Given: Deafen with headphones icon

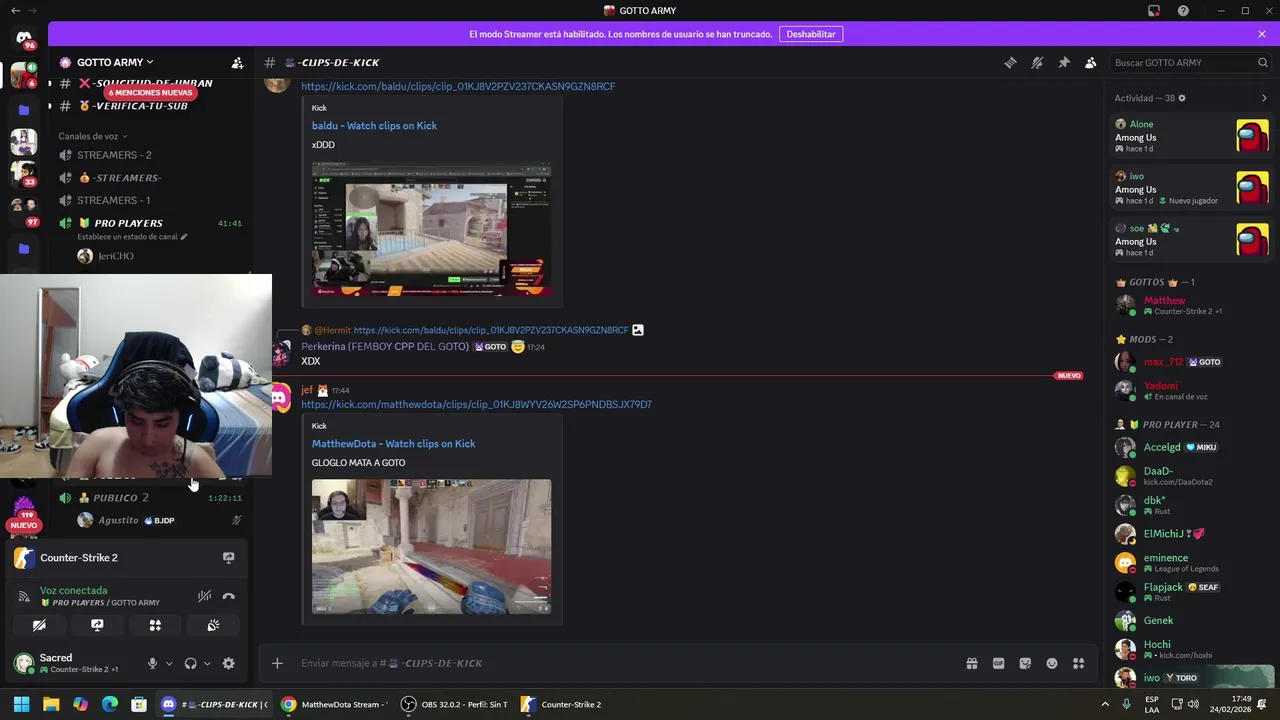Looking at the screenshot, I should [191, 663].
